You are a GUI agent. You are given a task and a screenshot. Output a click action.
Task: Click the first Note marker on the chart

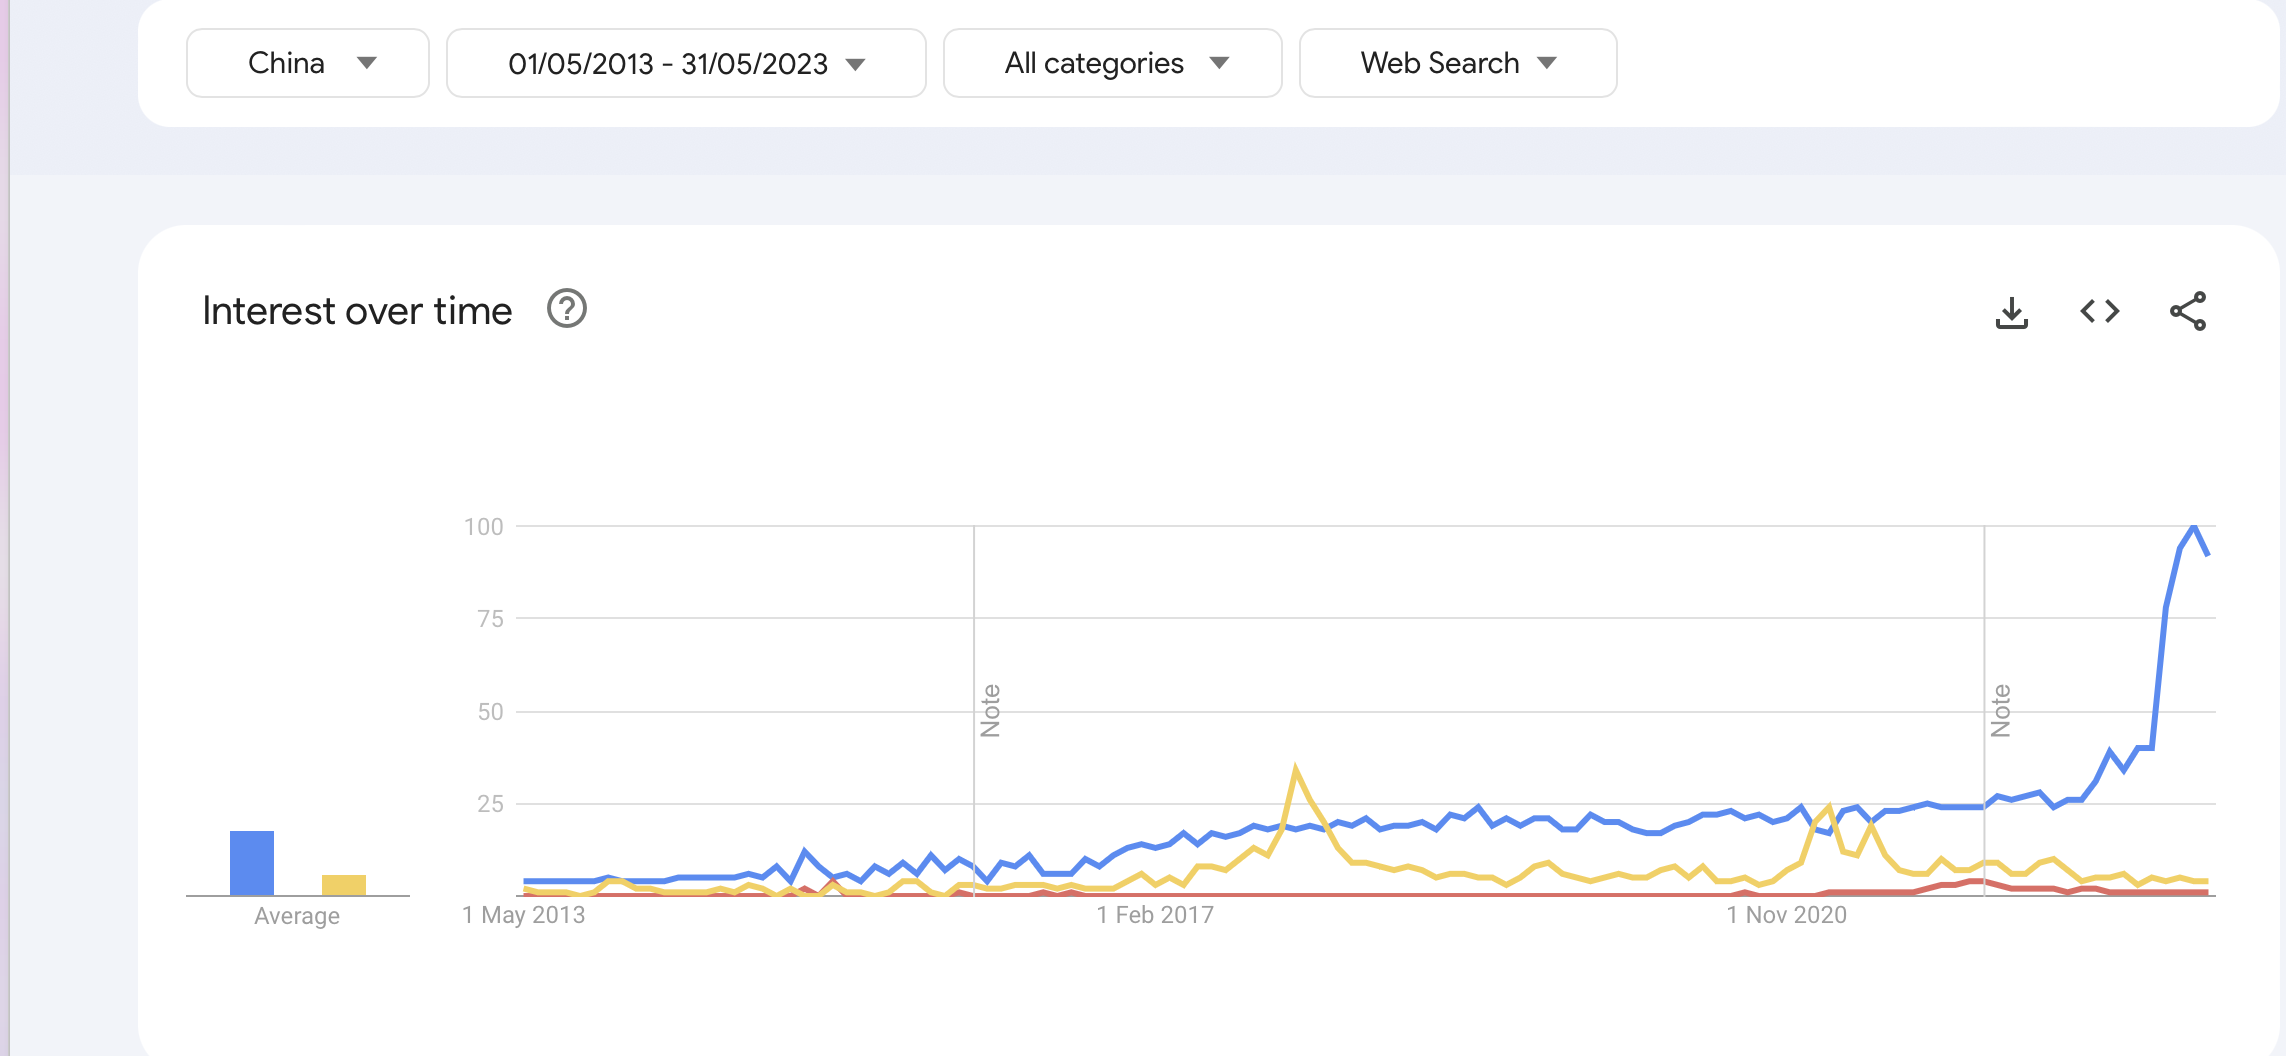[990, 711]
